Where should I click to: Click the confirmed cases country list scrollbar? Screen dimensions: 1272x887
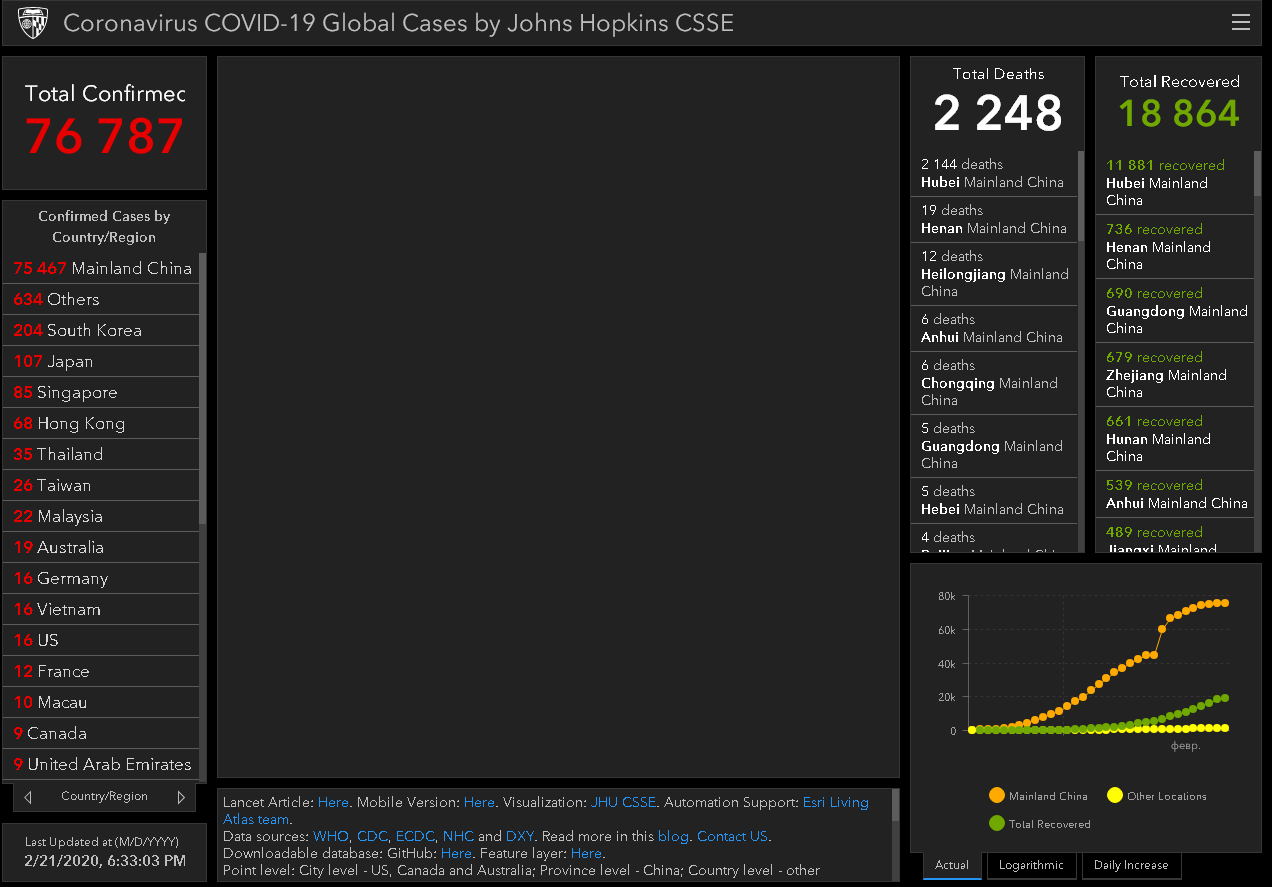202,388
